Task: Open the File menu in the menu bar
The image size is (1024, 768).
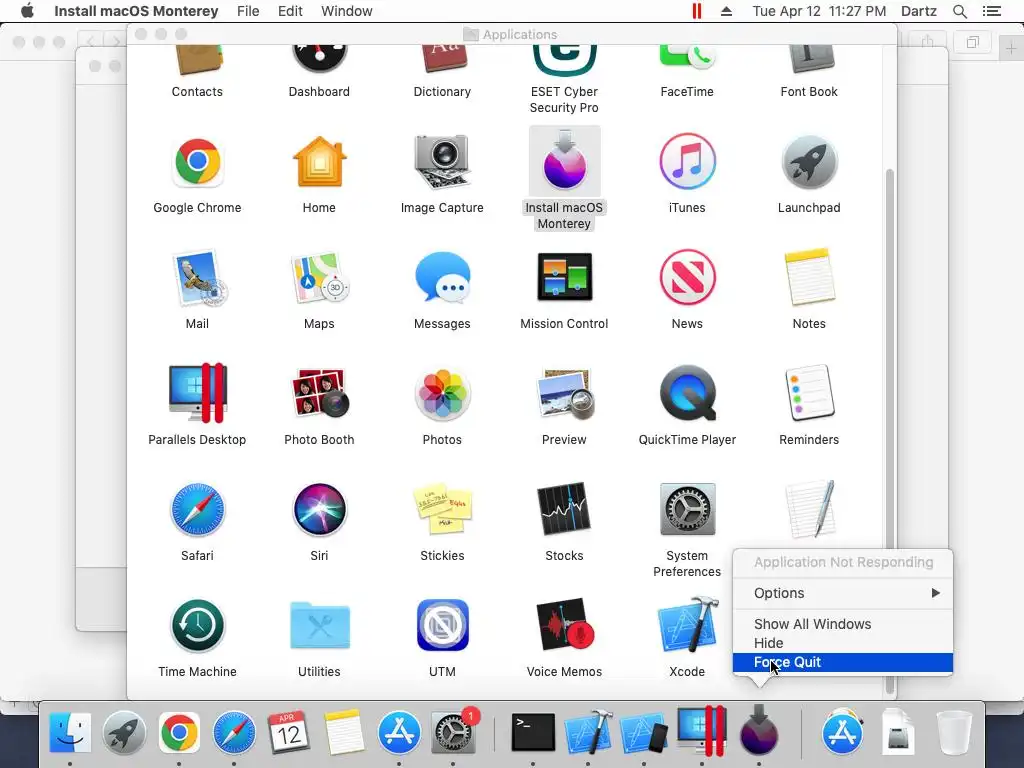Action: (248, 11)
